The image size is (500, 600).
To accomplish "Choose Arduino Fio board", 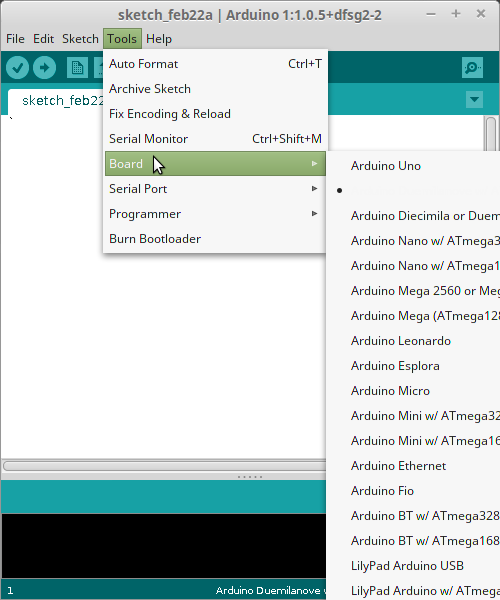I will [414, 491].
